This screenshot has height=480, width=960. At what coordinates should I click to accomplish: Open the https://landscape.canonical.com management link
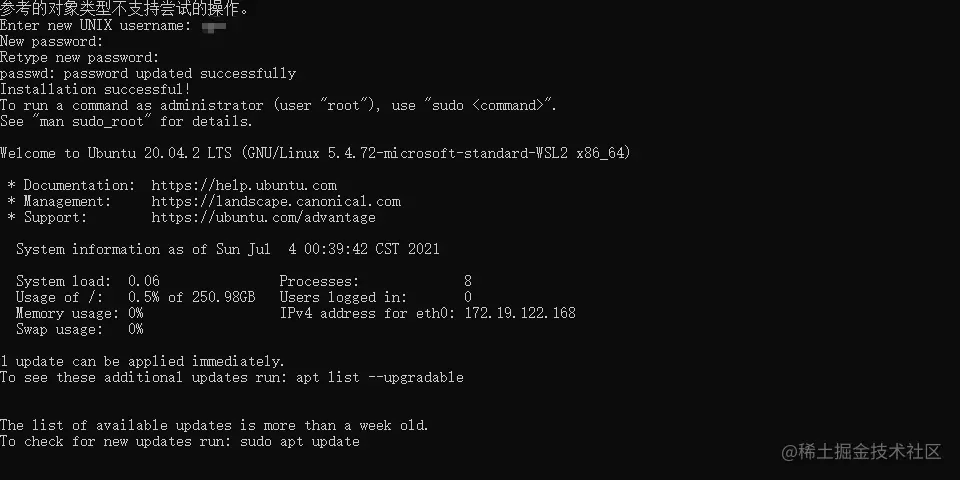point(276,201)
